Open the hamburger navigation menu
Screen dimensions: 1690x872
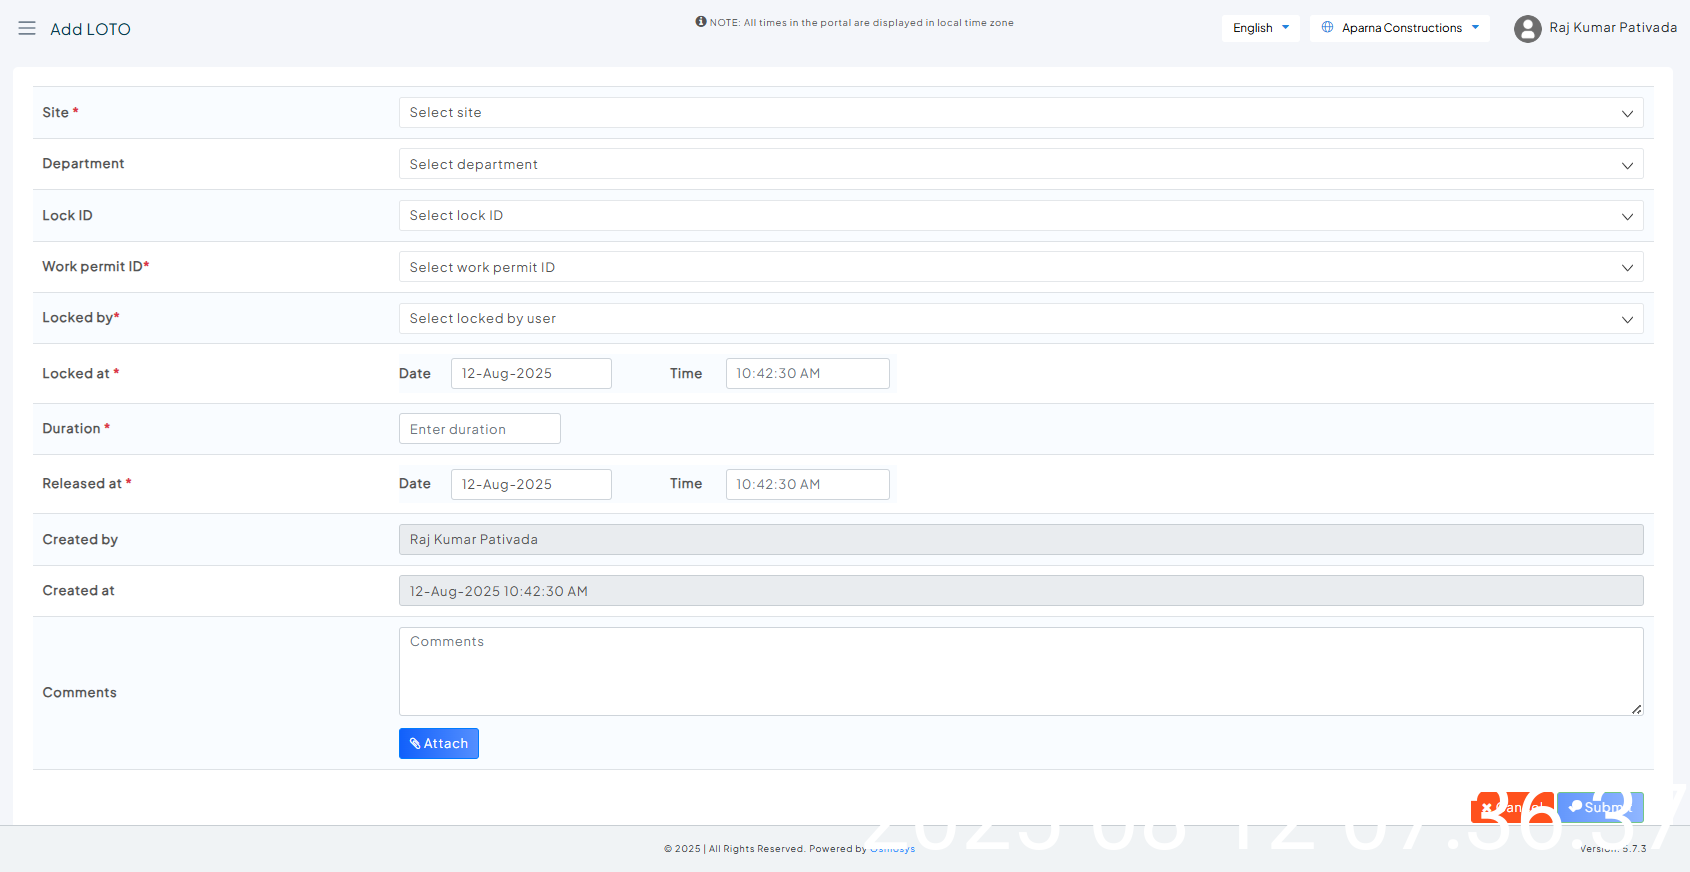point(27,29)
